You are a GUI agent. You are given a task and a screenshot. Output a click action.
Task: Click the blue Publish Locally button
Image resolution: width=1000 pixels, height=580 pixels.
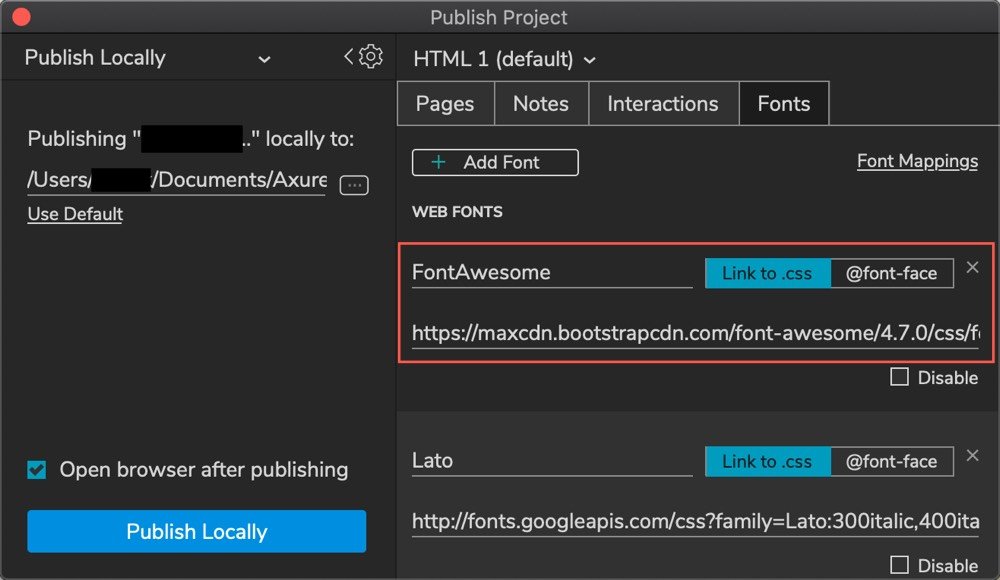(196, 531)
